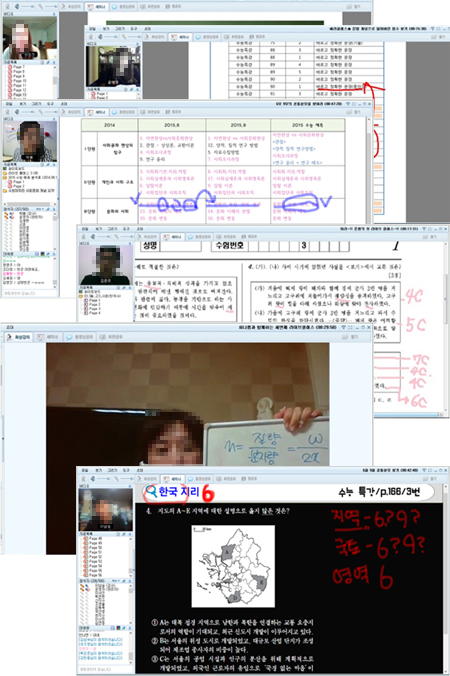Open 파일 menu in Korean geography window

pyautogui.click(x=85, y=470)
